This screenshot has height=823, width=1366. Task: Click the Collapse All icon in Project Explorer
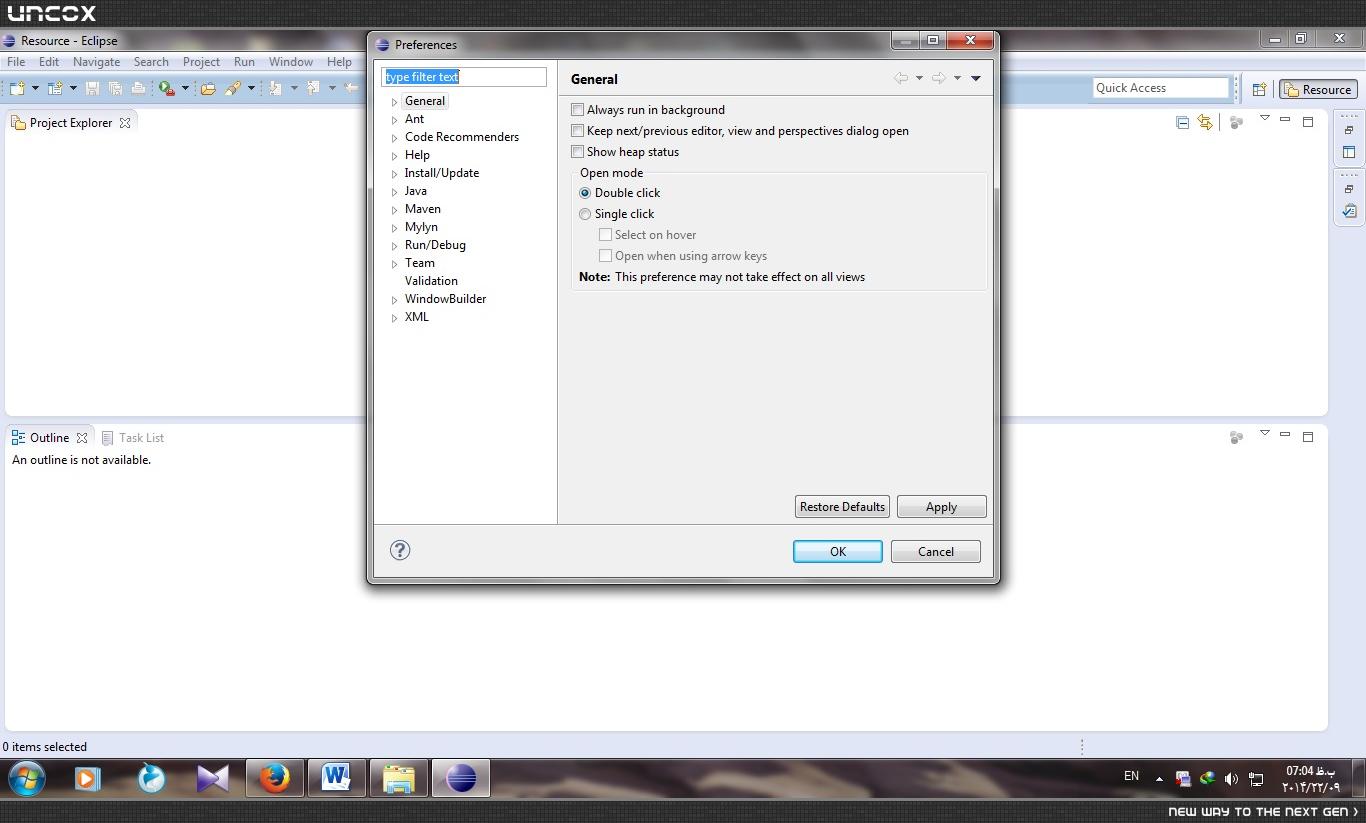(1182, 122)
